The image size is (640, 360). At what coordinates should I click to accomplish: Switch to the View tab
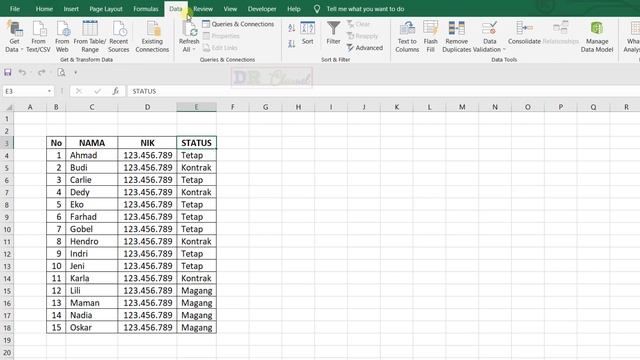tap(230, 9)
